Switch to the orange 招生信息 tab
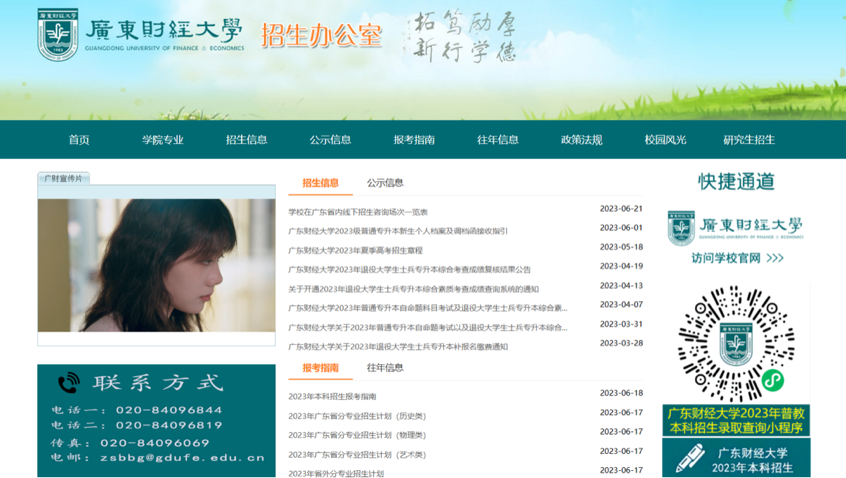Viewport: 846px width, 478px height. [x=320, y=183]
